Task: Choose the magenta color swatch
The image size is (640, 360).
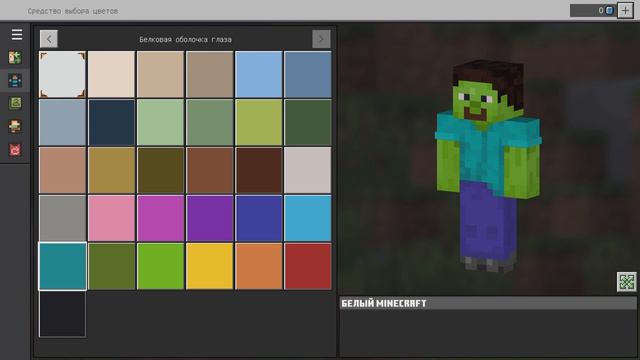Action: (x=160, y=218)
